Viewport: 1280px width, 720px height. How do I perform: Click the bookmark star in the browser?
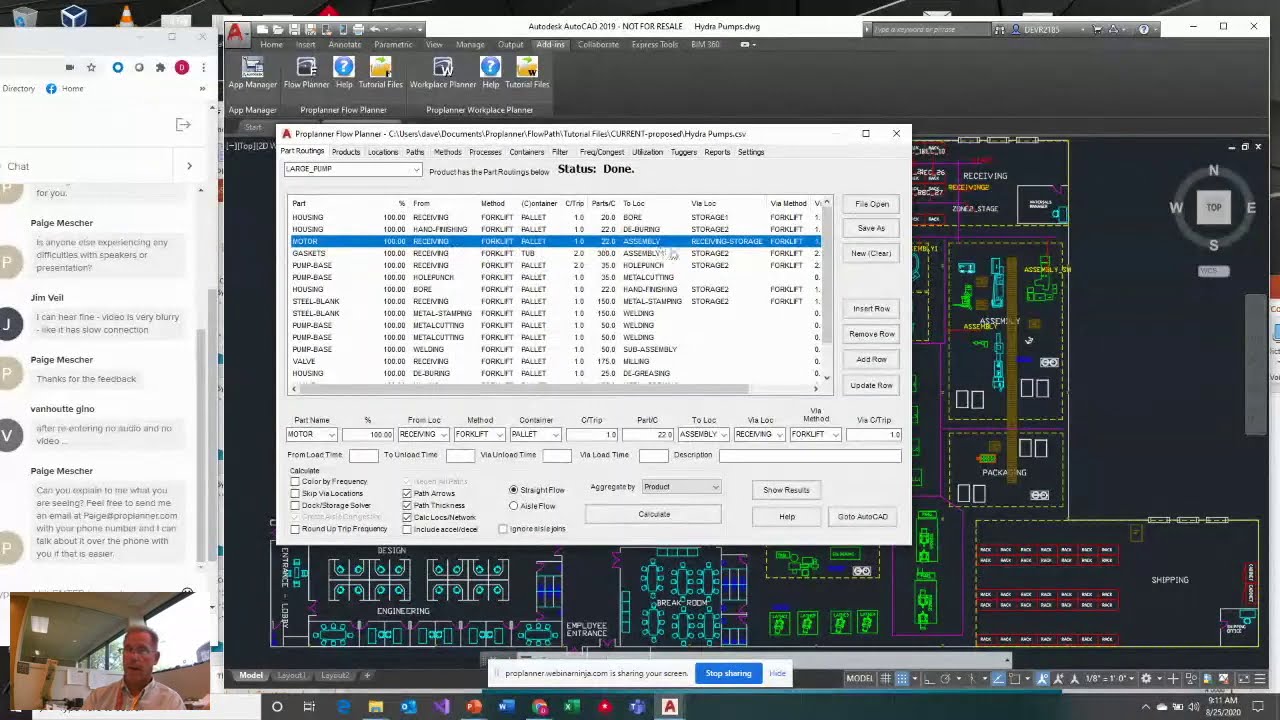tap(91, 67)
